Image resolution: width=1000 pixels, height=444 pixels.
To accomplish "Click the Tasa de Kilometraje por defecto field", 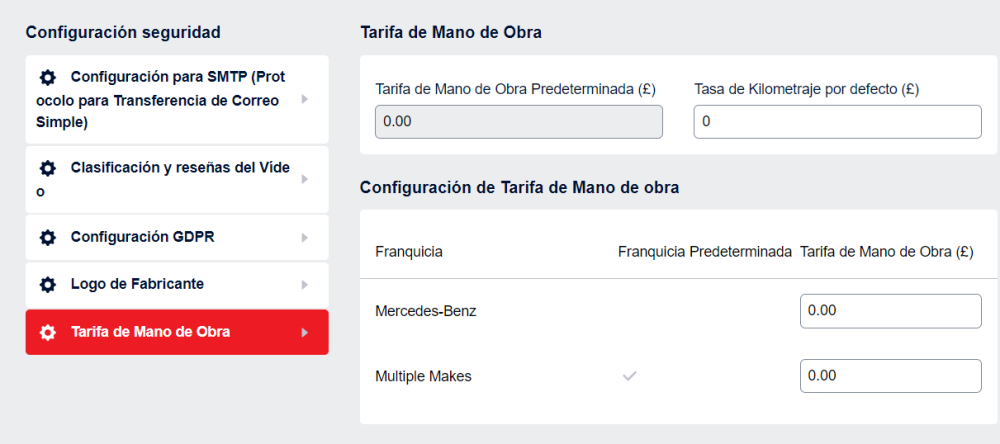I will pyautogui.click(x=837, y=122).
